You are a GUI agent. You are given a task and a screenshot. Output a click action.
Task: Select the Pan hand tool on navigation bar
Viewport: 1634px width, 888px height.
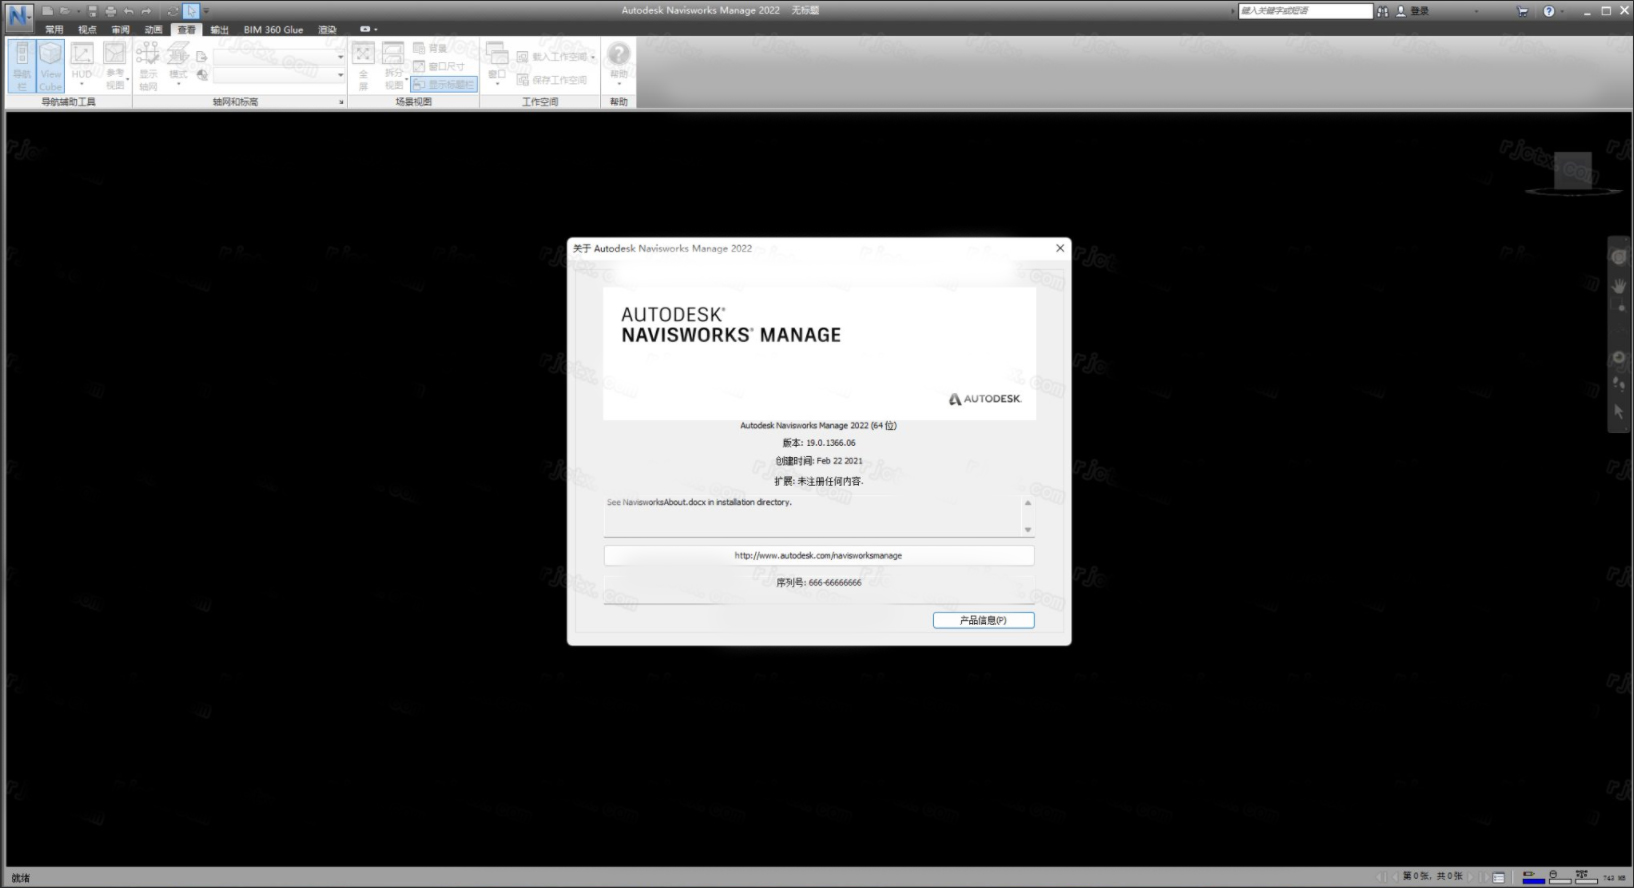pos(1619,286)
